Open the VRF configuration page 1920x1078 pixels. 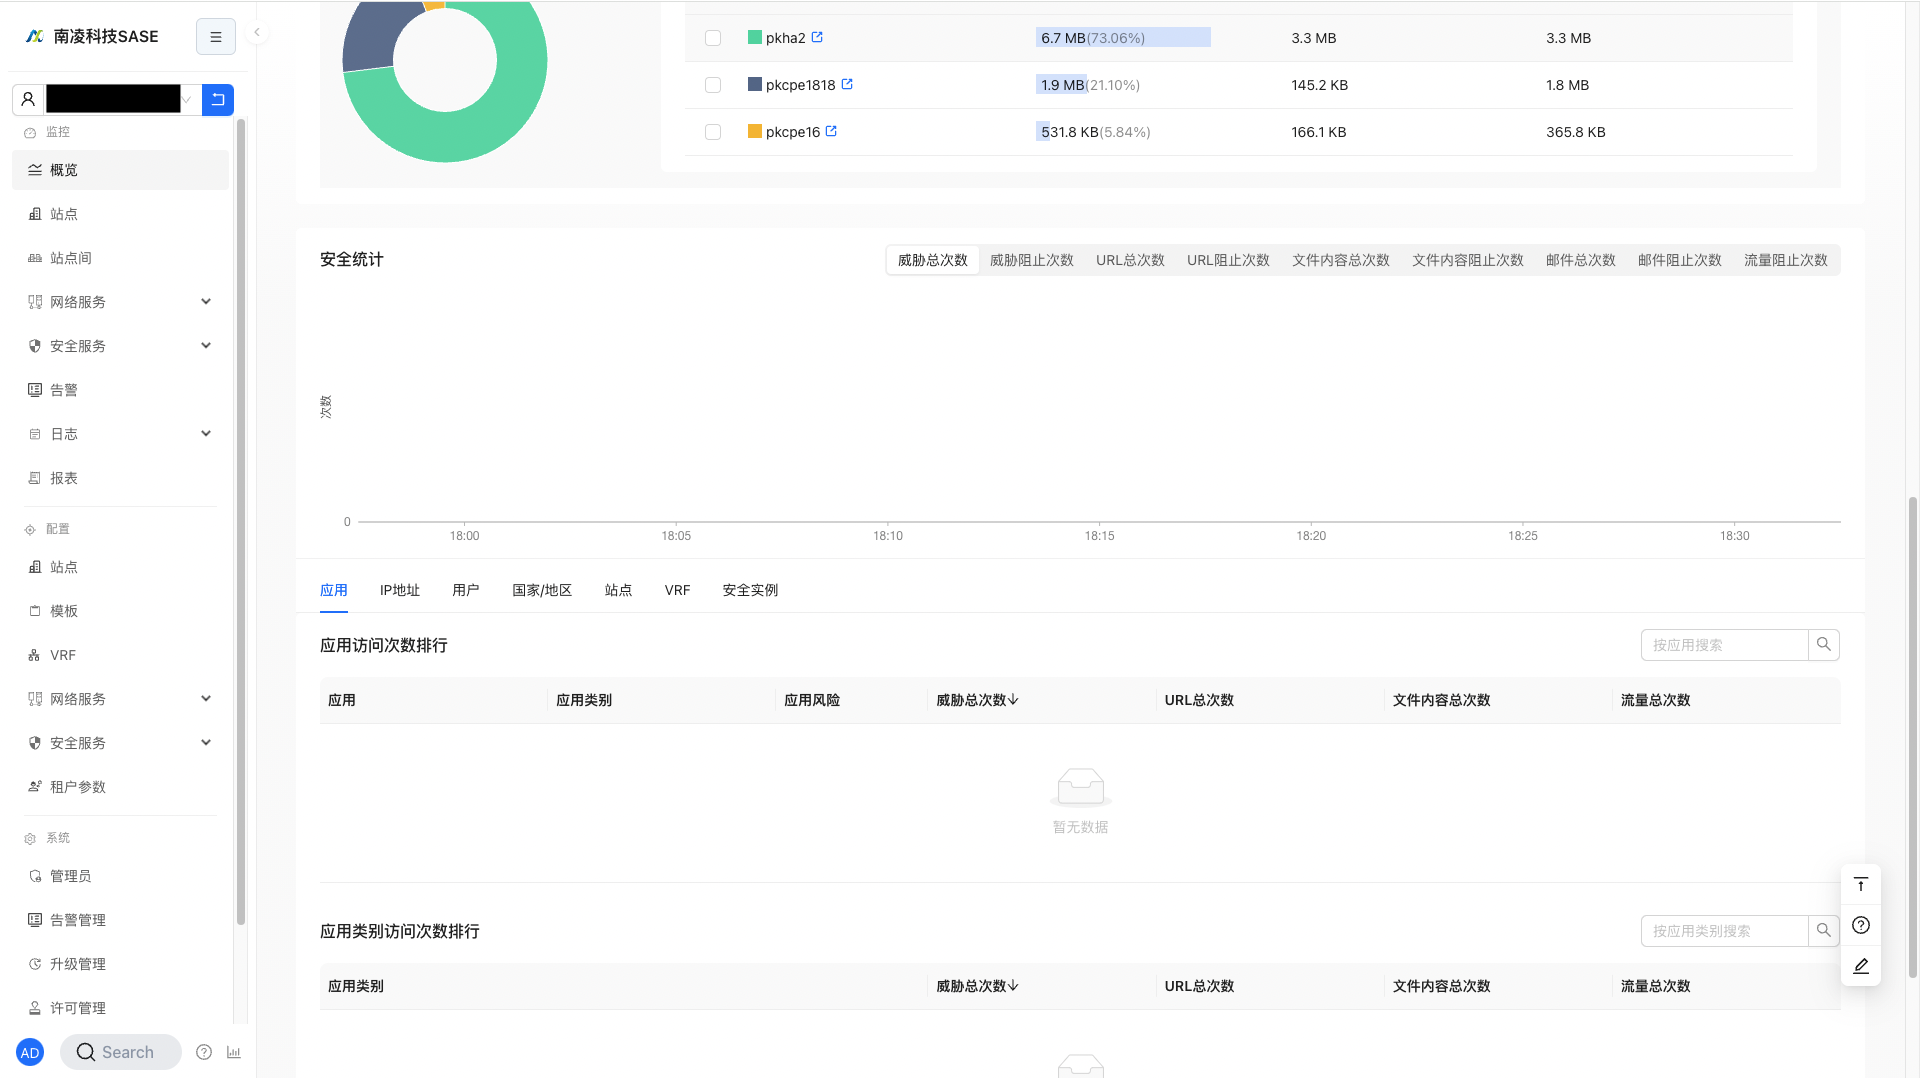click(x=120, y=655)
